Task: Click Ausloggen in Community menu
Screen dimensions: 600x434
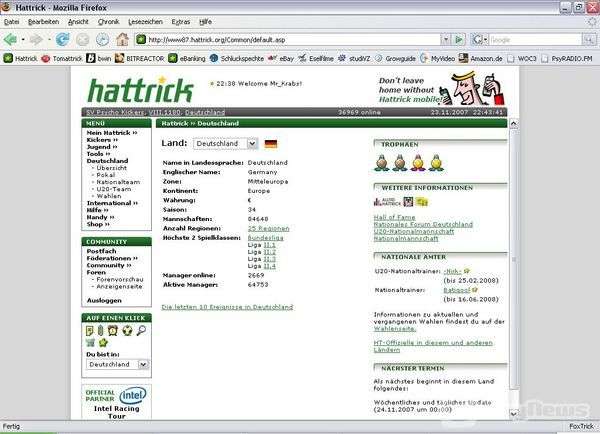Action: [104, 300]
